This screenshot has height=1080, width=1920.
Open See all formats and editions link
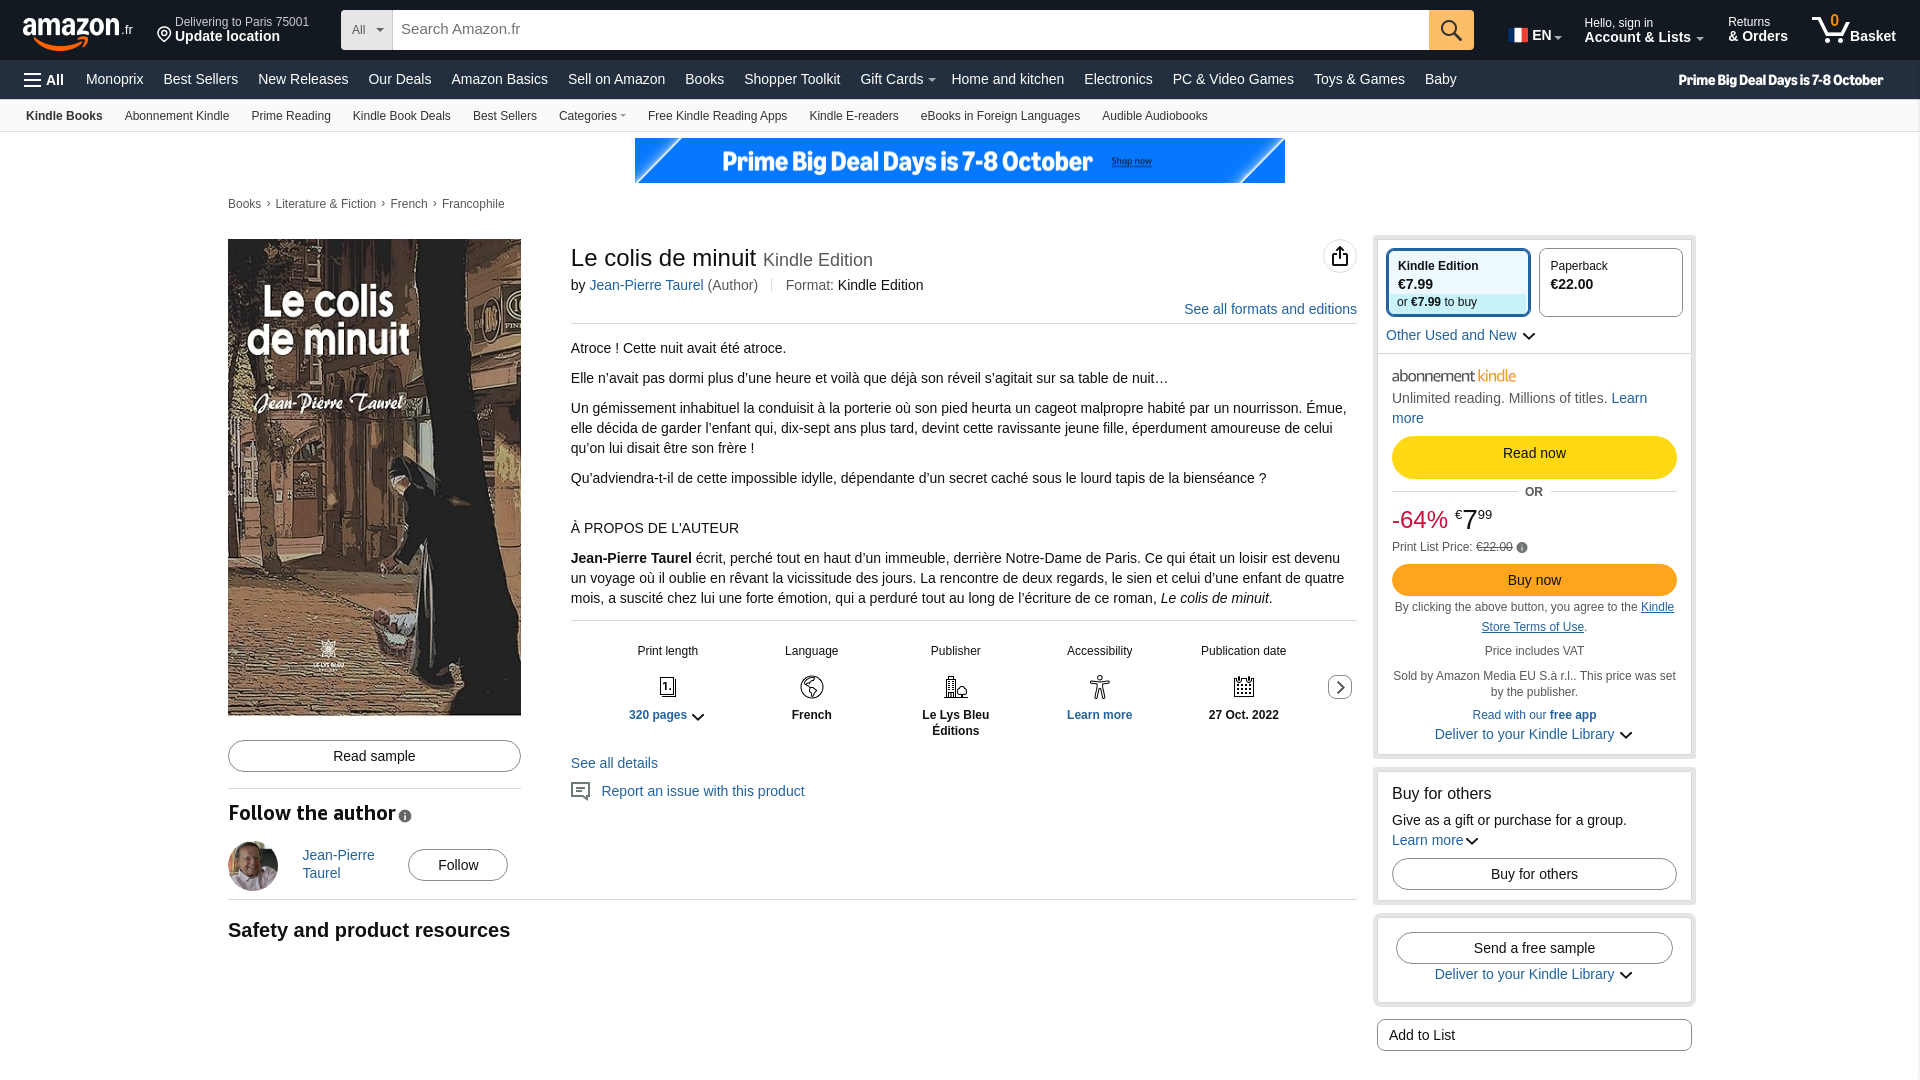point(1270,309)
